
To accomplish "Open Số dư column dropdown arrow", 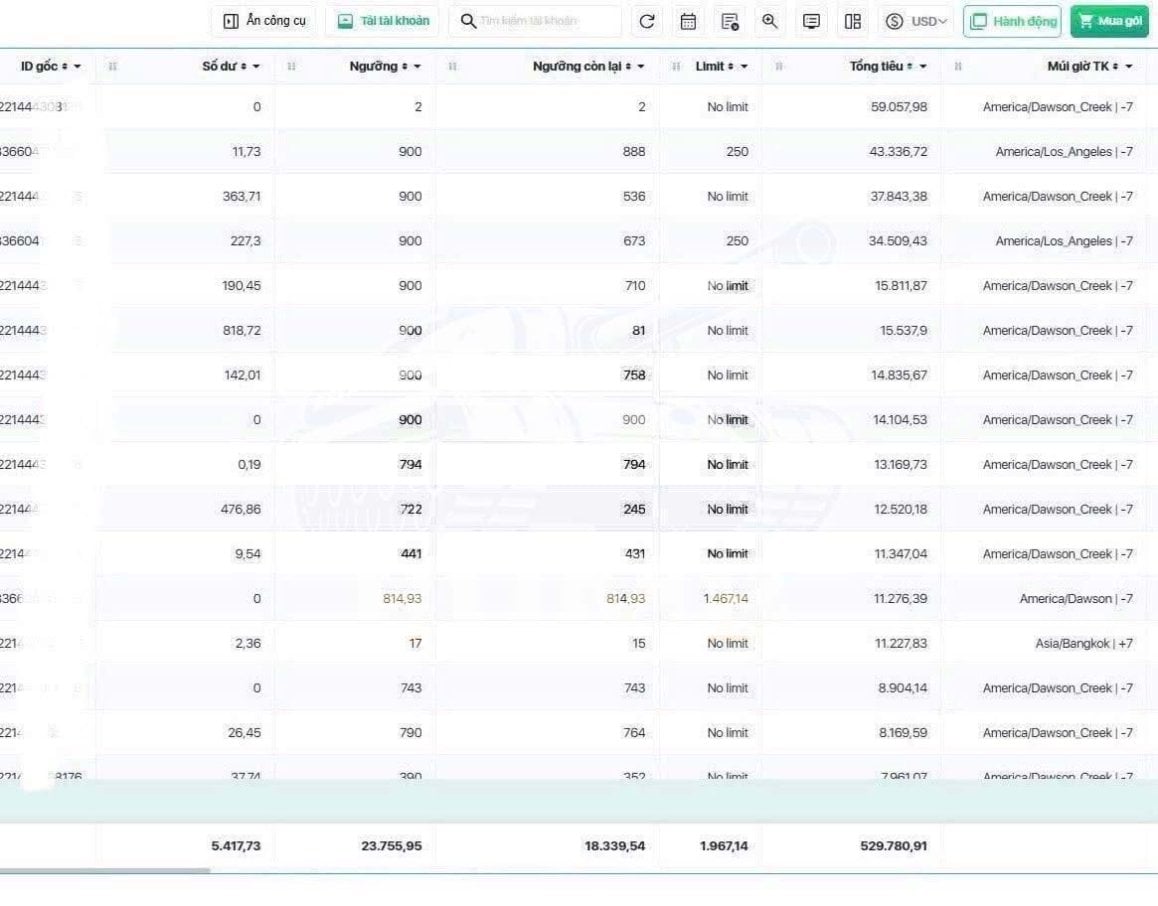I will (256, 66).
